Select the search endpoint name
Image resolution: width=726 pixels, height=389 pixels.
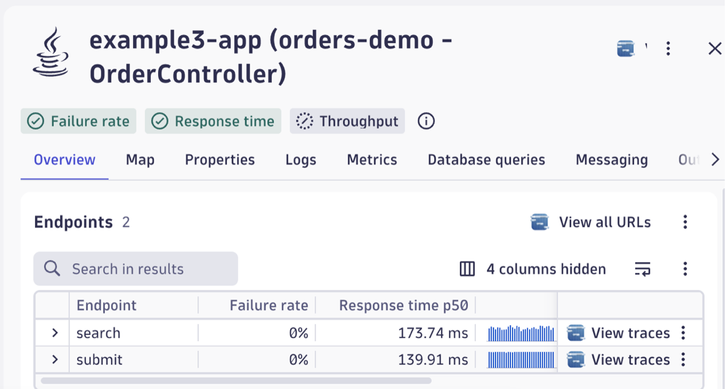(98, 333)
